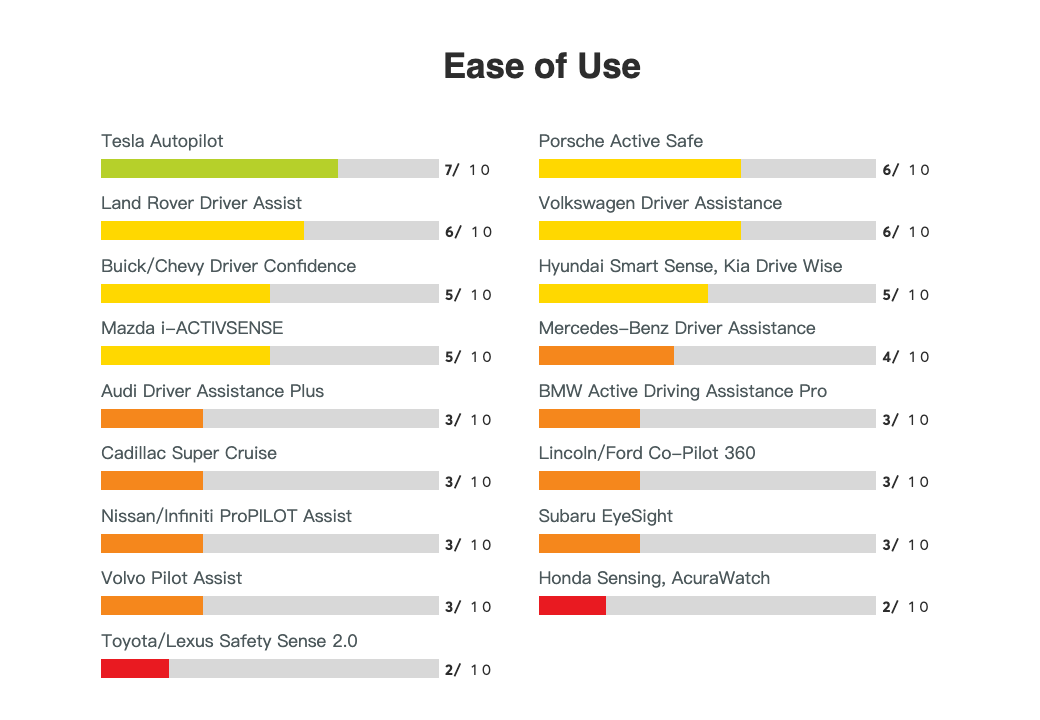Click the Land Rover Driver Assist label
1040x720 pixels.
[x=201, y=203]
